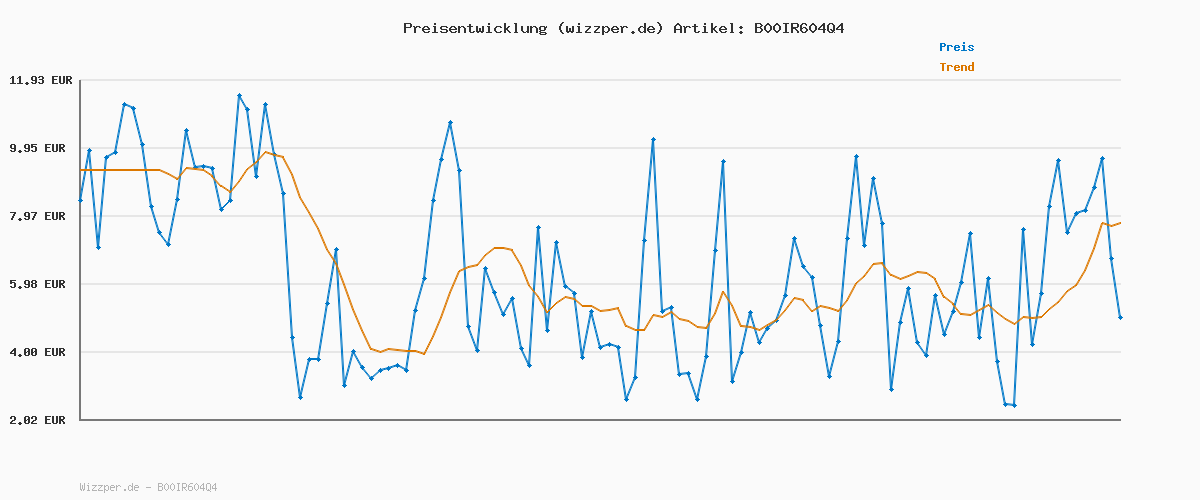Click the '4.00 EUR' y-axis label

point(40,352)
